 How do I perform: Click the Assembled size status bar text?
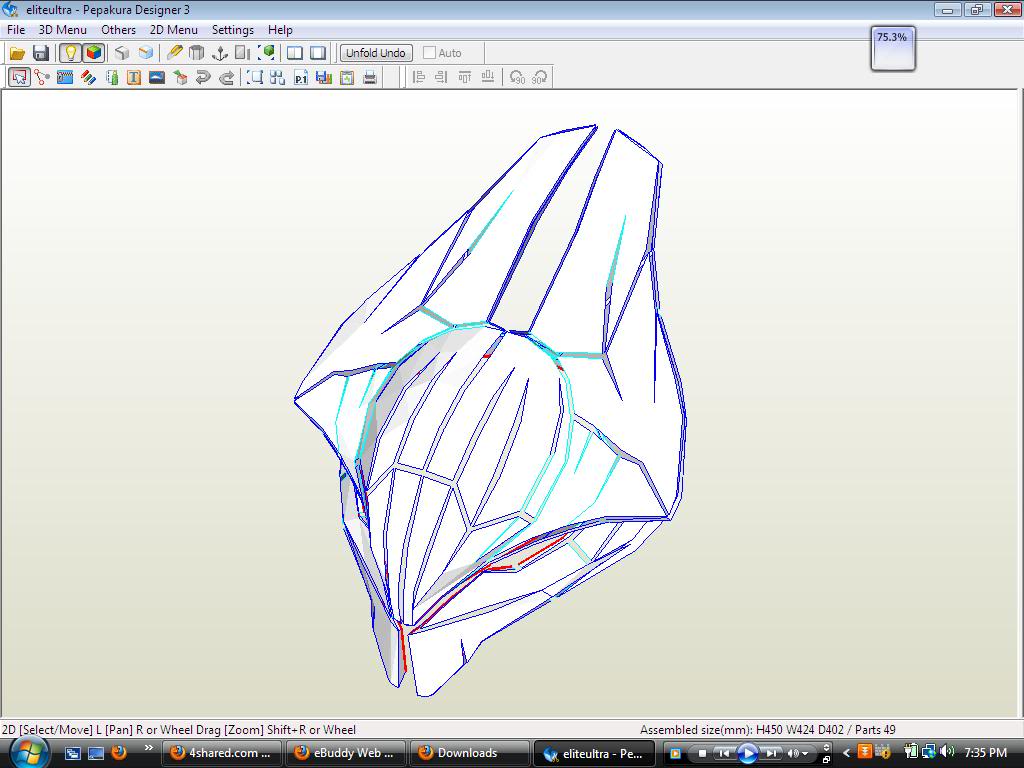[767, 729]
